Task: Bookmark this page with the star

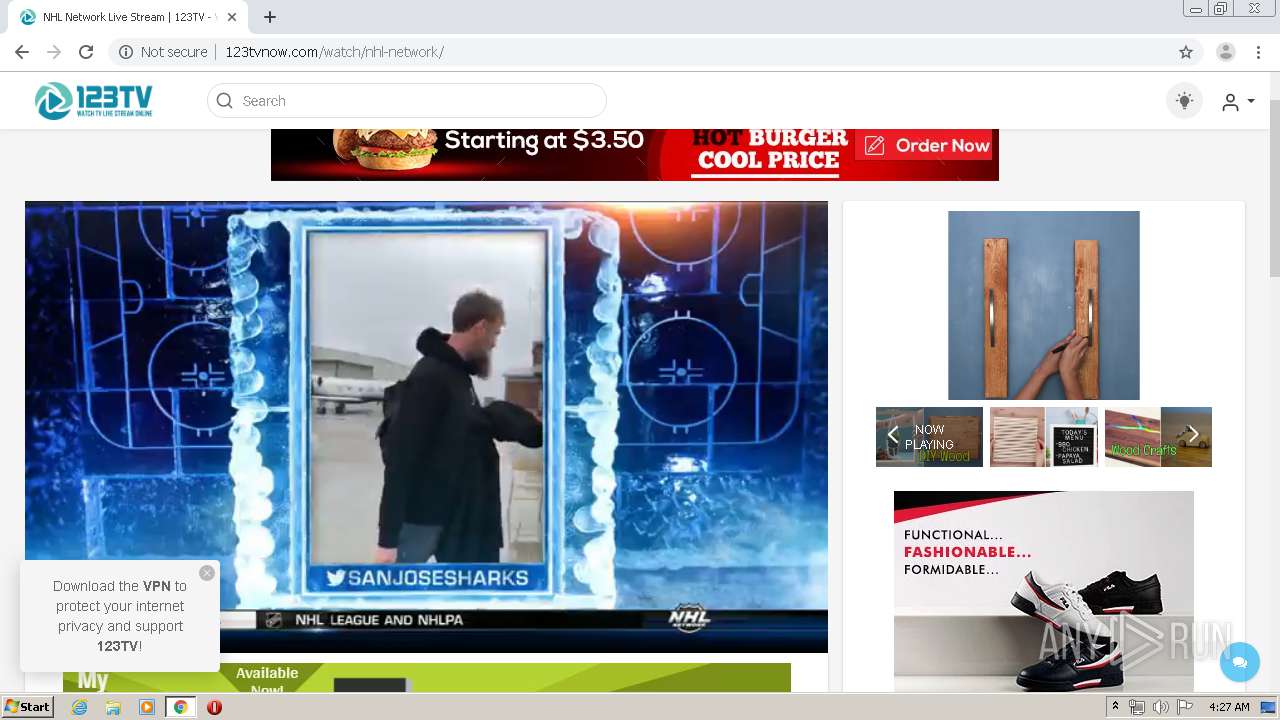Action: (x=1186, y=52)
